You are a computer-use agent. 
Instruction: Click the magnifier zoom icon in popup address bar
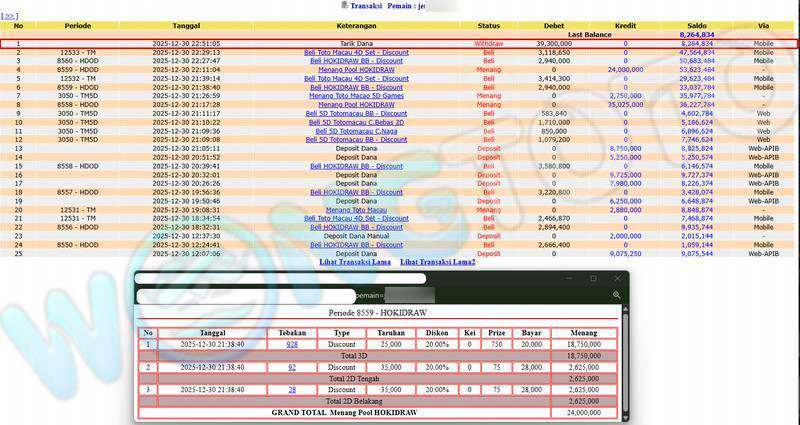(x=618, y=295)
